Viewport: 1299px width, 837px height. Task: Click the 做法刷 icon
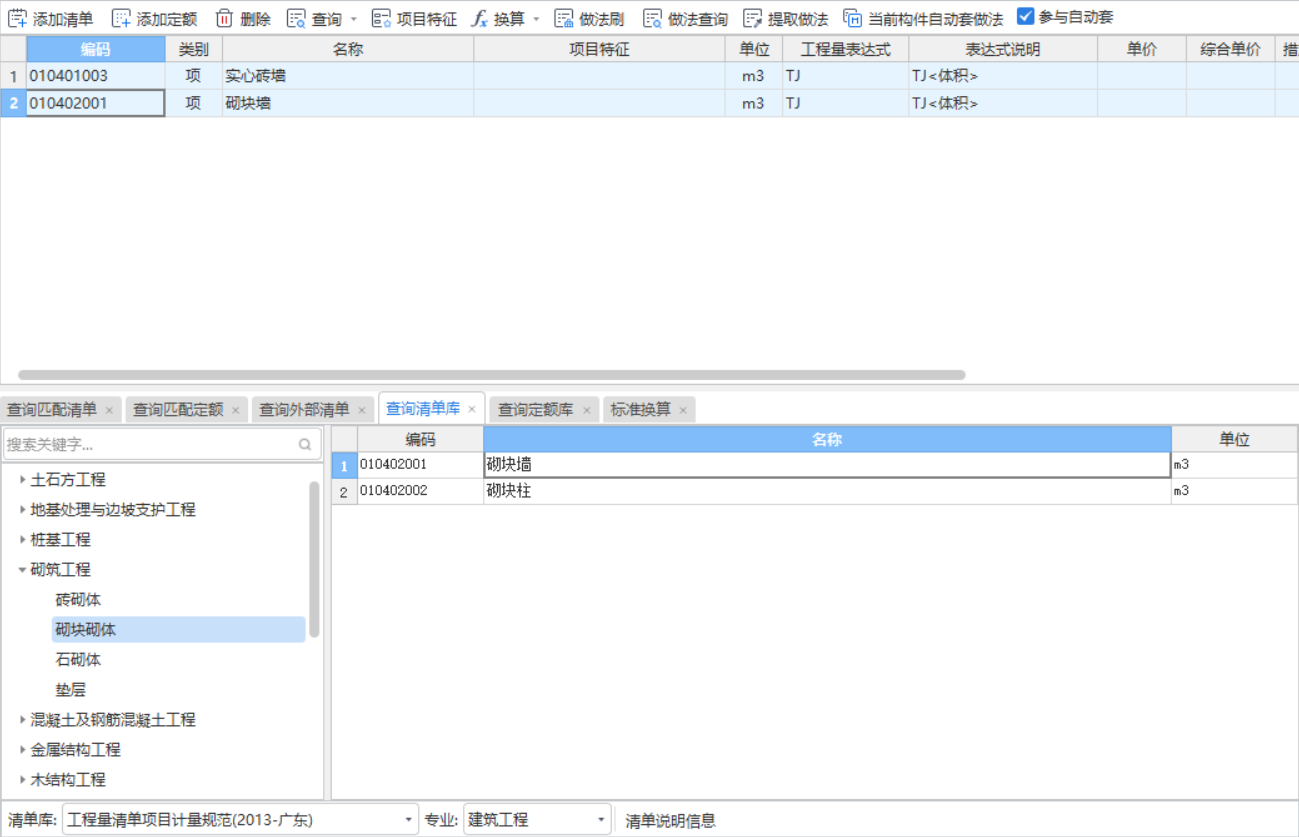[x=564, y=18]
